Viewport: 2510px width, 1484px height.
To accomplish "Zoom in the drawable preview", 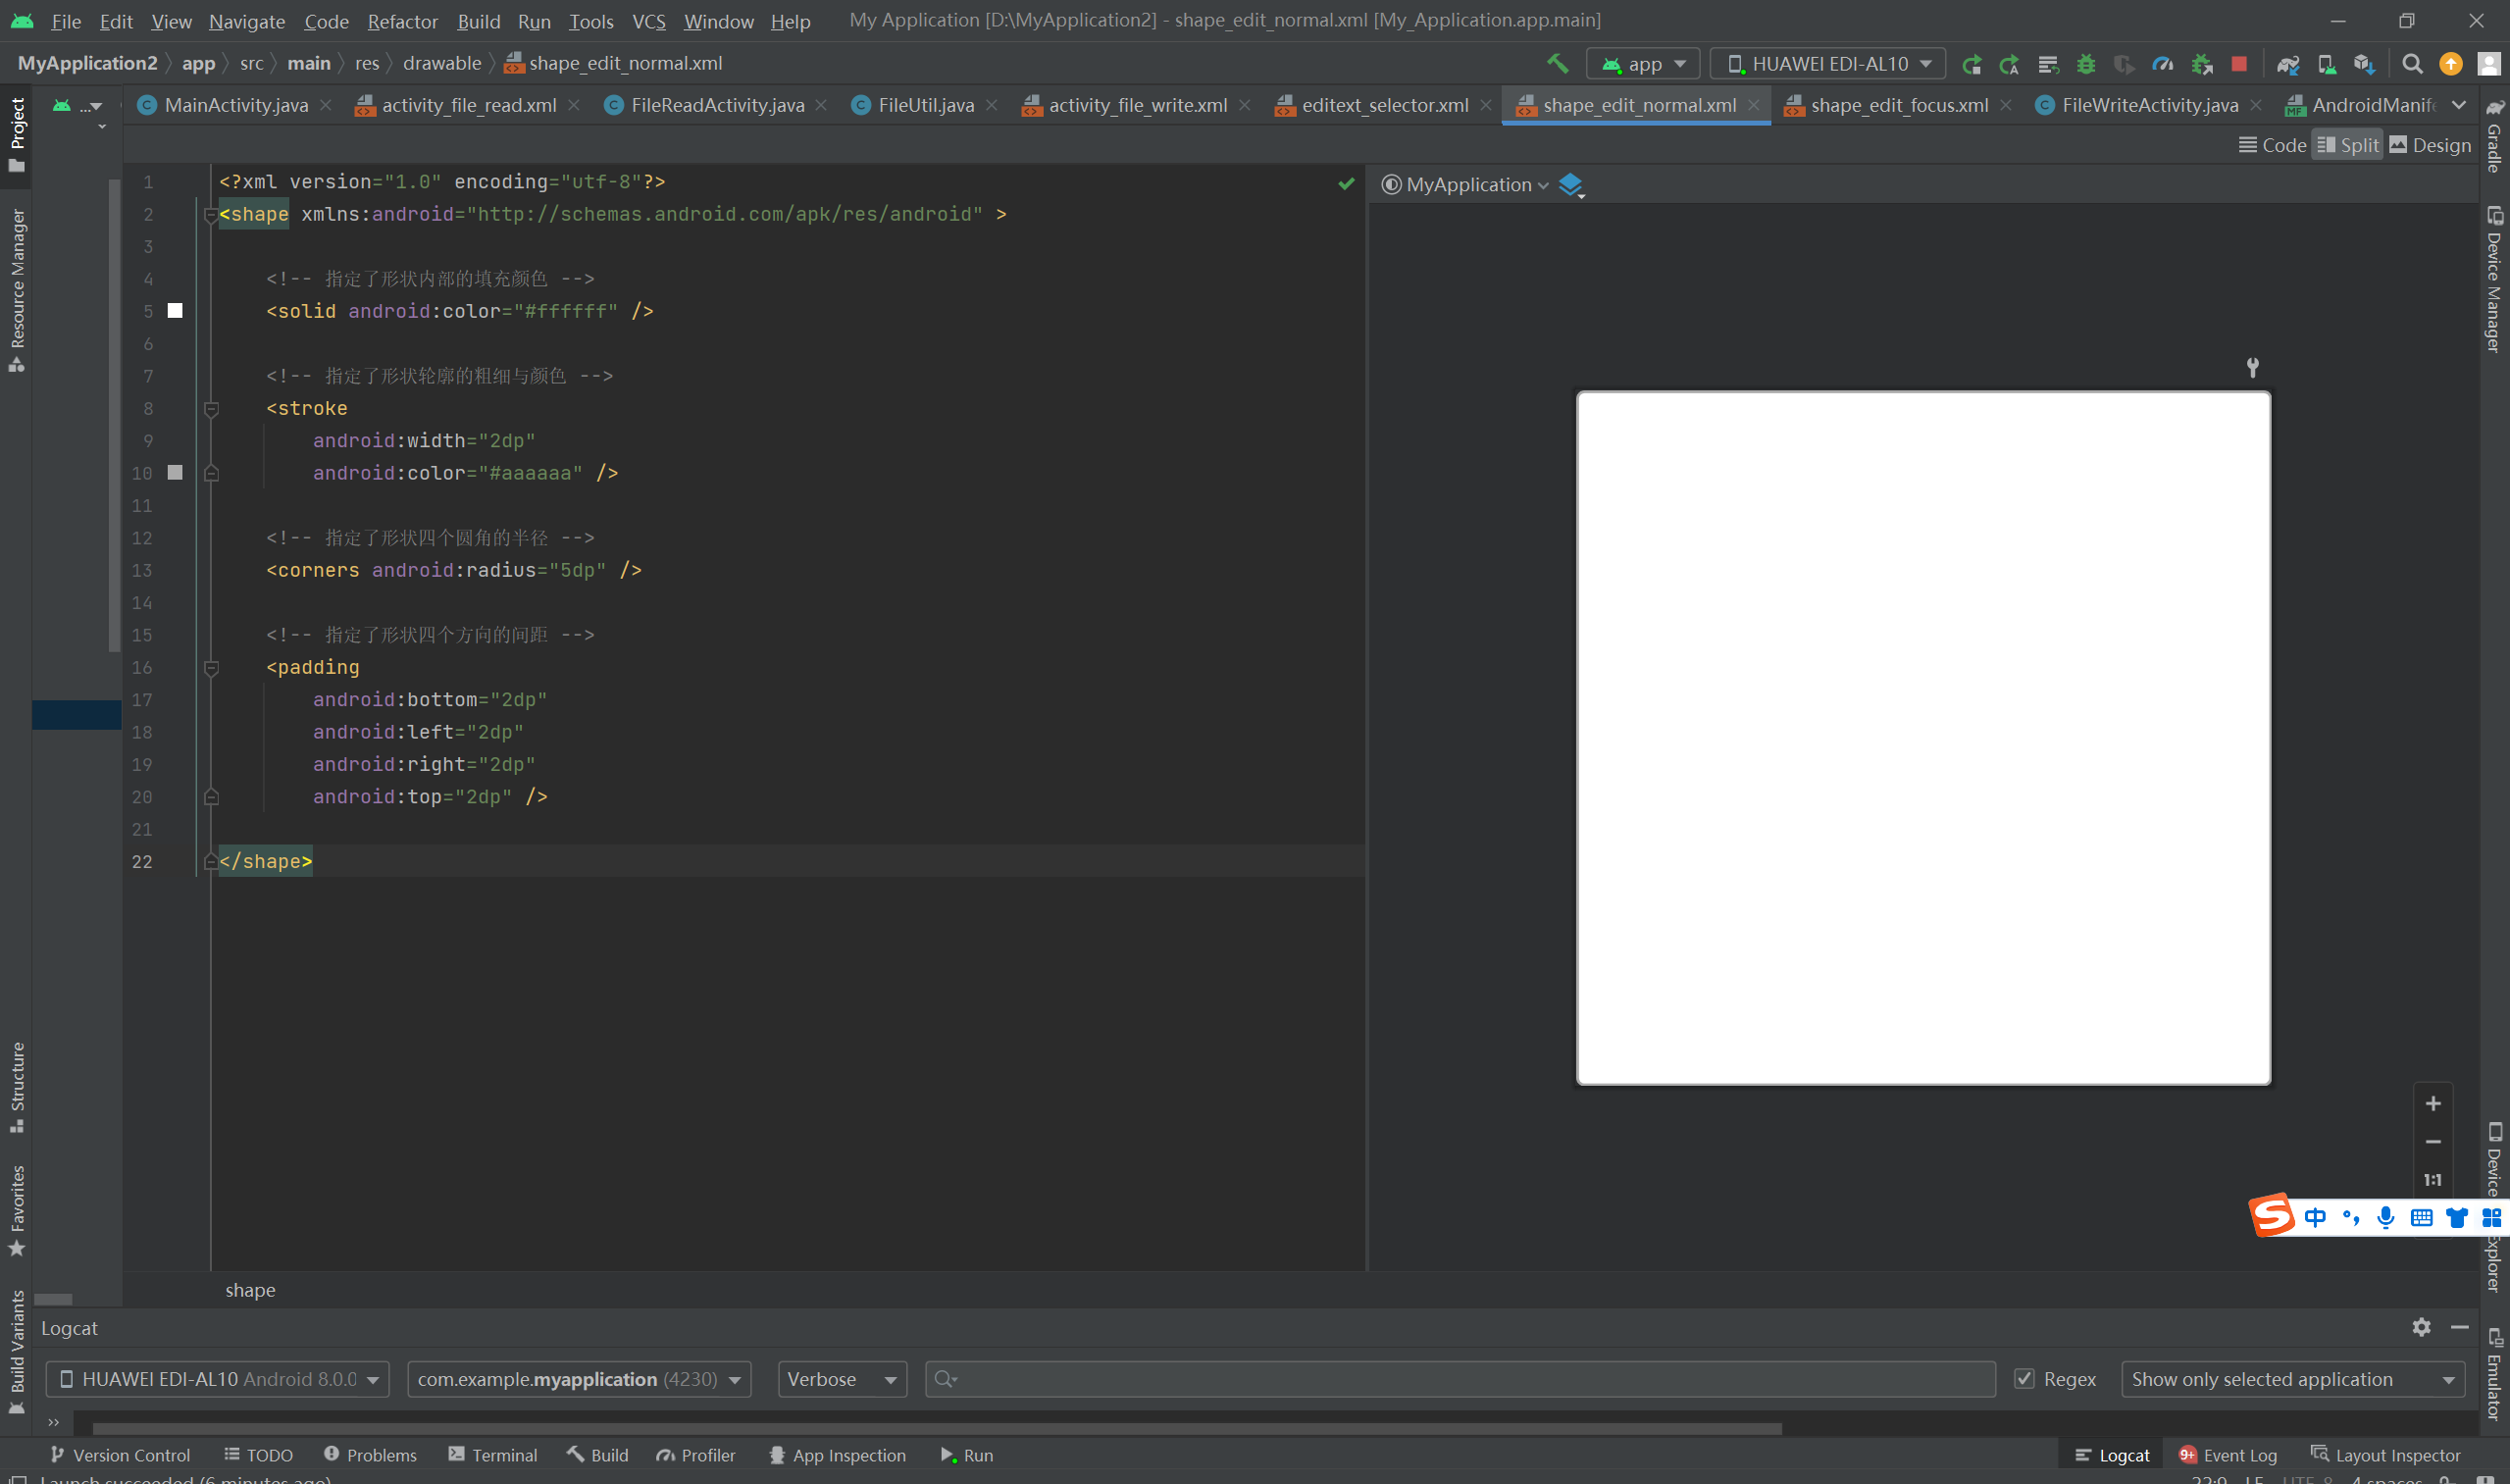I will [2433, 1103].
